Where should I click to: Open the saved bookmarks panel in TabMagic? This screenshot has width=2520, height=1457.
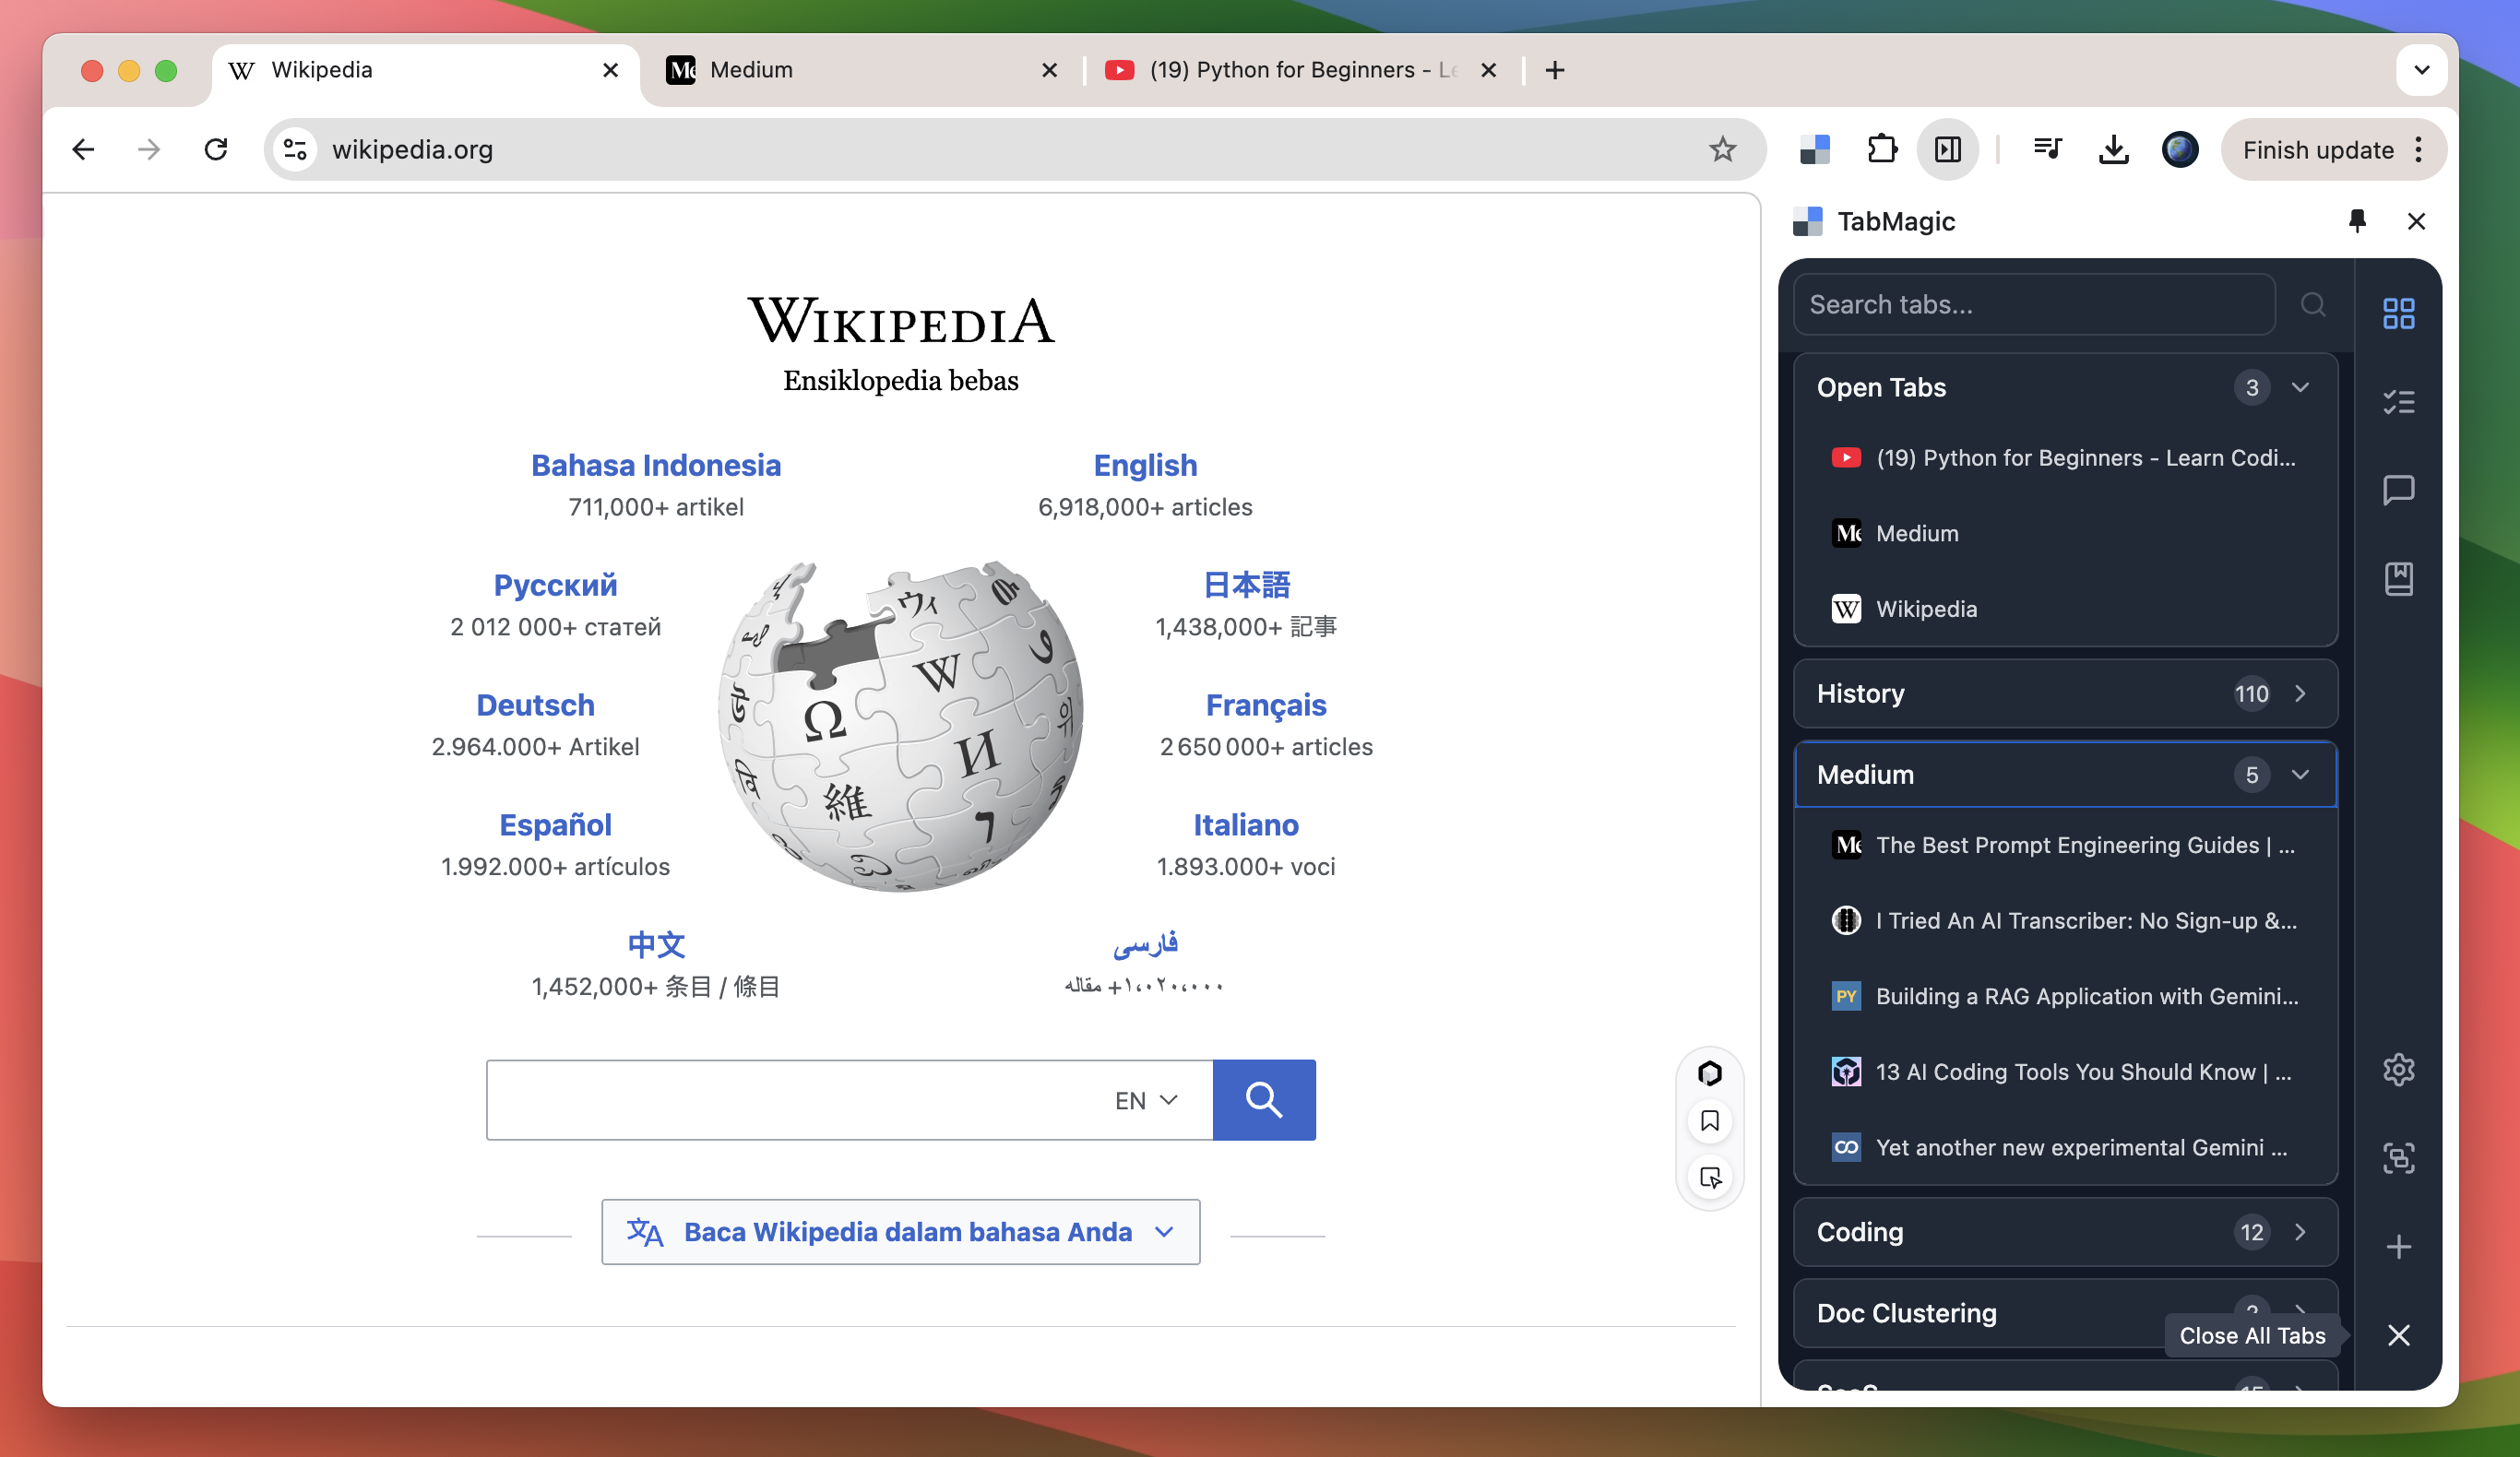(x=2399, y=578)
